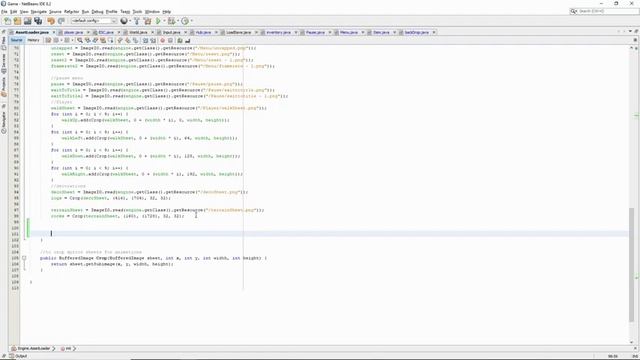This screenshot has width=640, height=360.
Task: Open the File menu
Action: tap(4, 12)
